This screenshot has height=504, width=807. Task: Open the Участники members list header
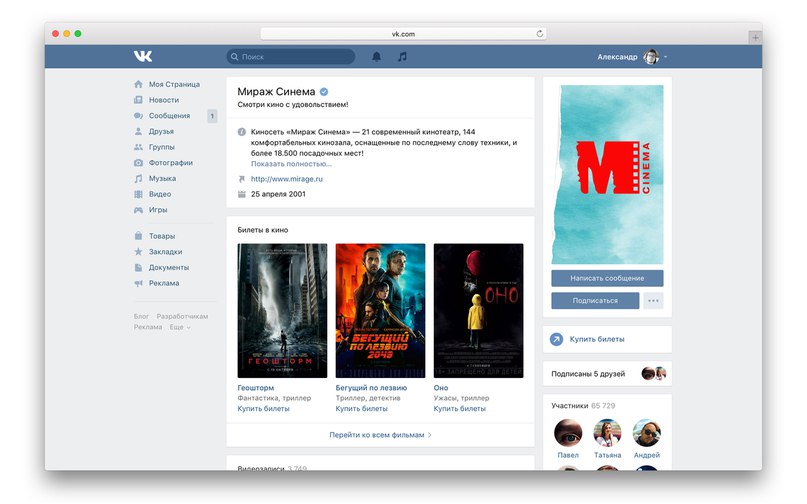(583, 406)
